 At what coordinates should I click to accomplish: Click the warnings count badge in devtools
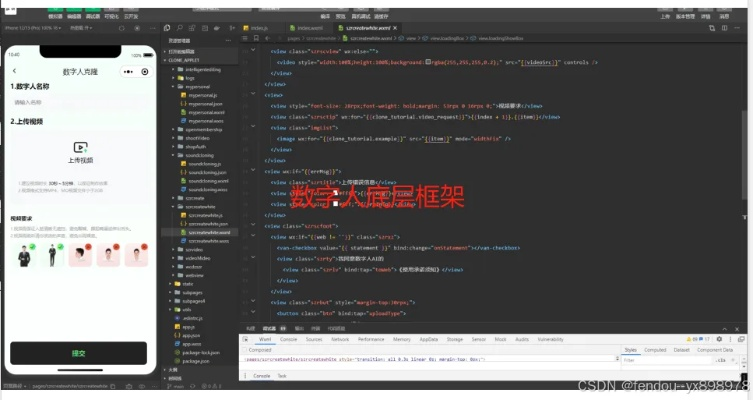(692, 339)
